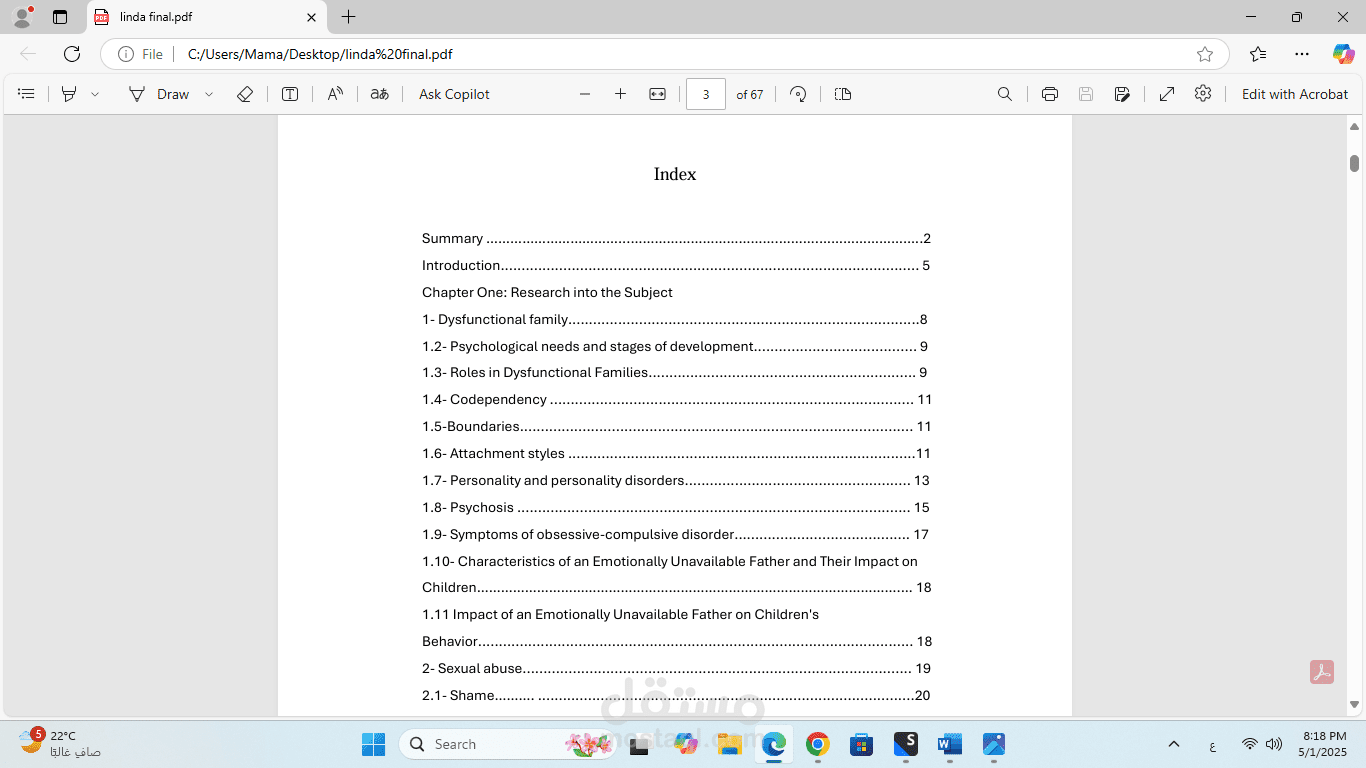The width and height of the screenshot is (1366, 768).
Task: Open the Draw options dropdown arrow
Action: 209,94
